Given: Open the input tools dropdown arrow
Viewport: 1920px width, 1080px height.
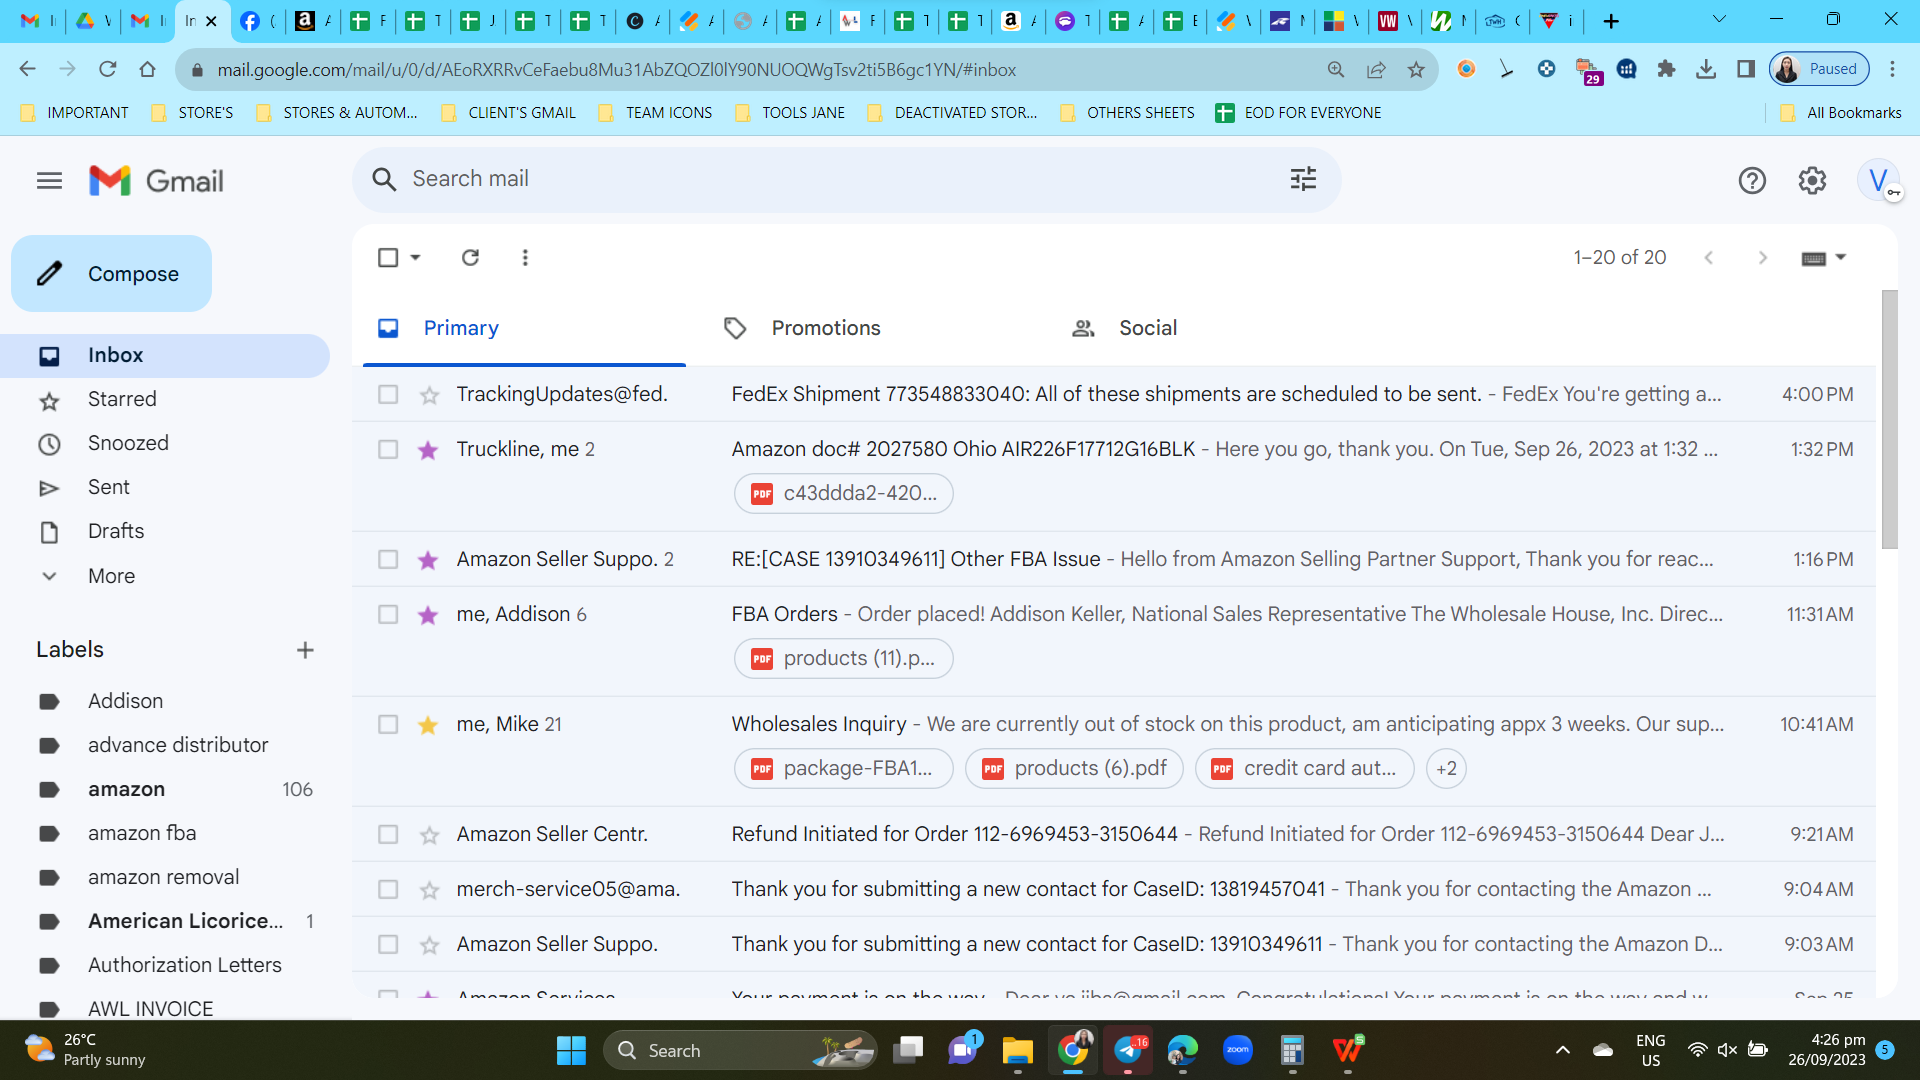Looking at the screenshot, I should [1841, 258].
